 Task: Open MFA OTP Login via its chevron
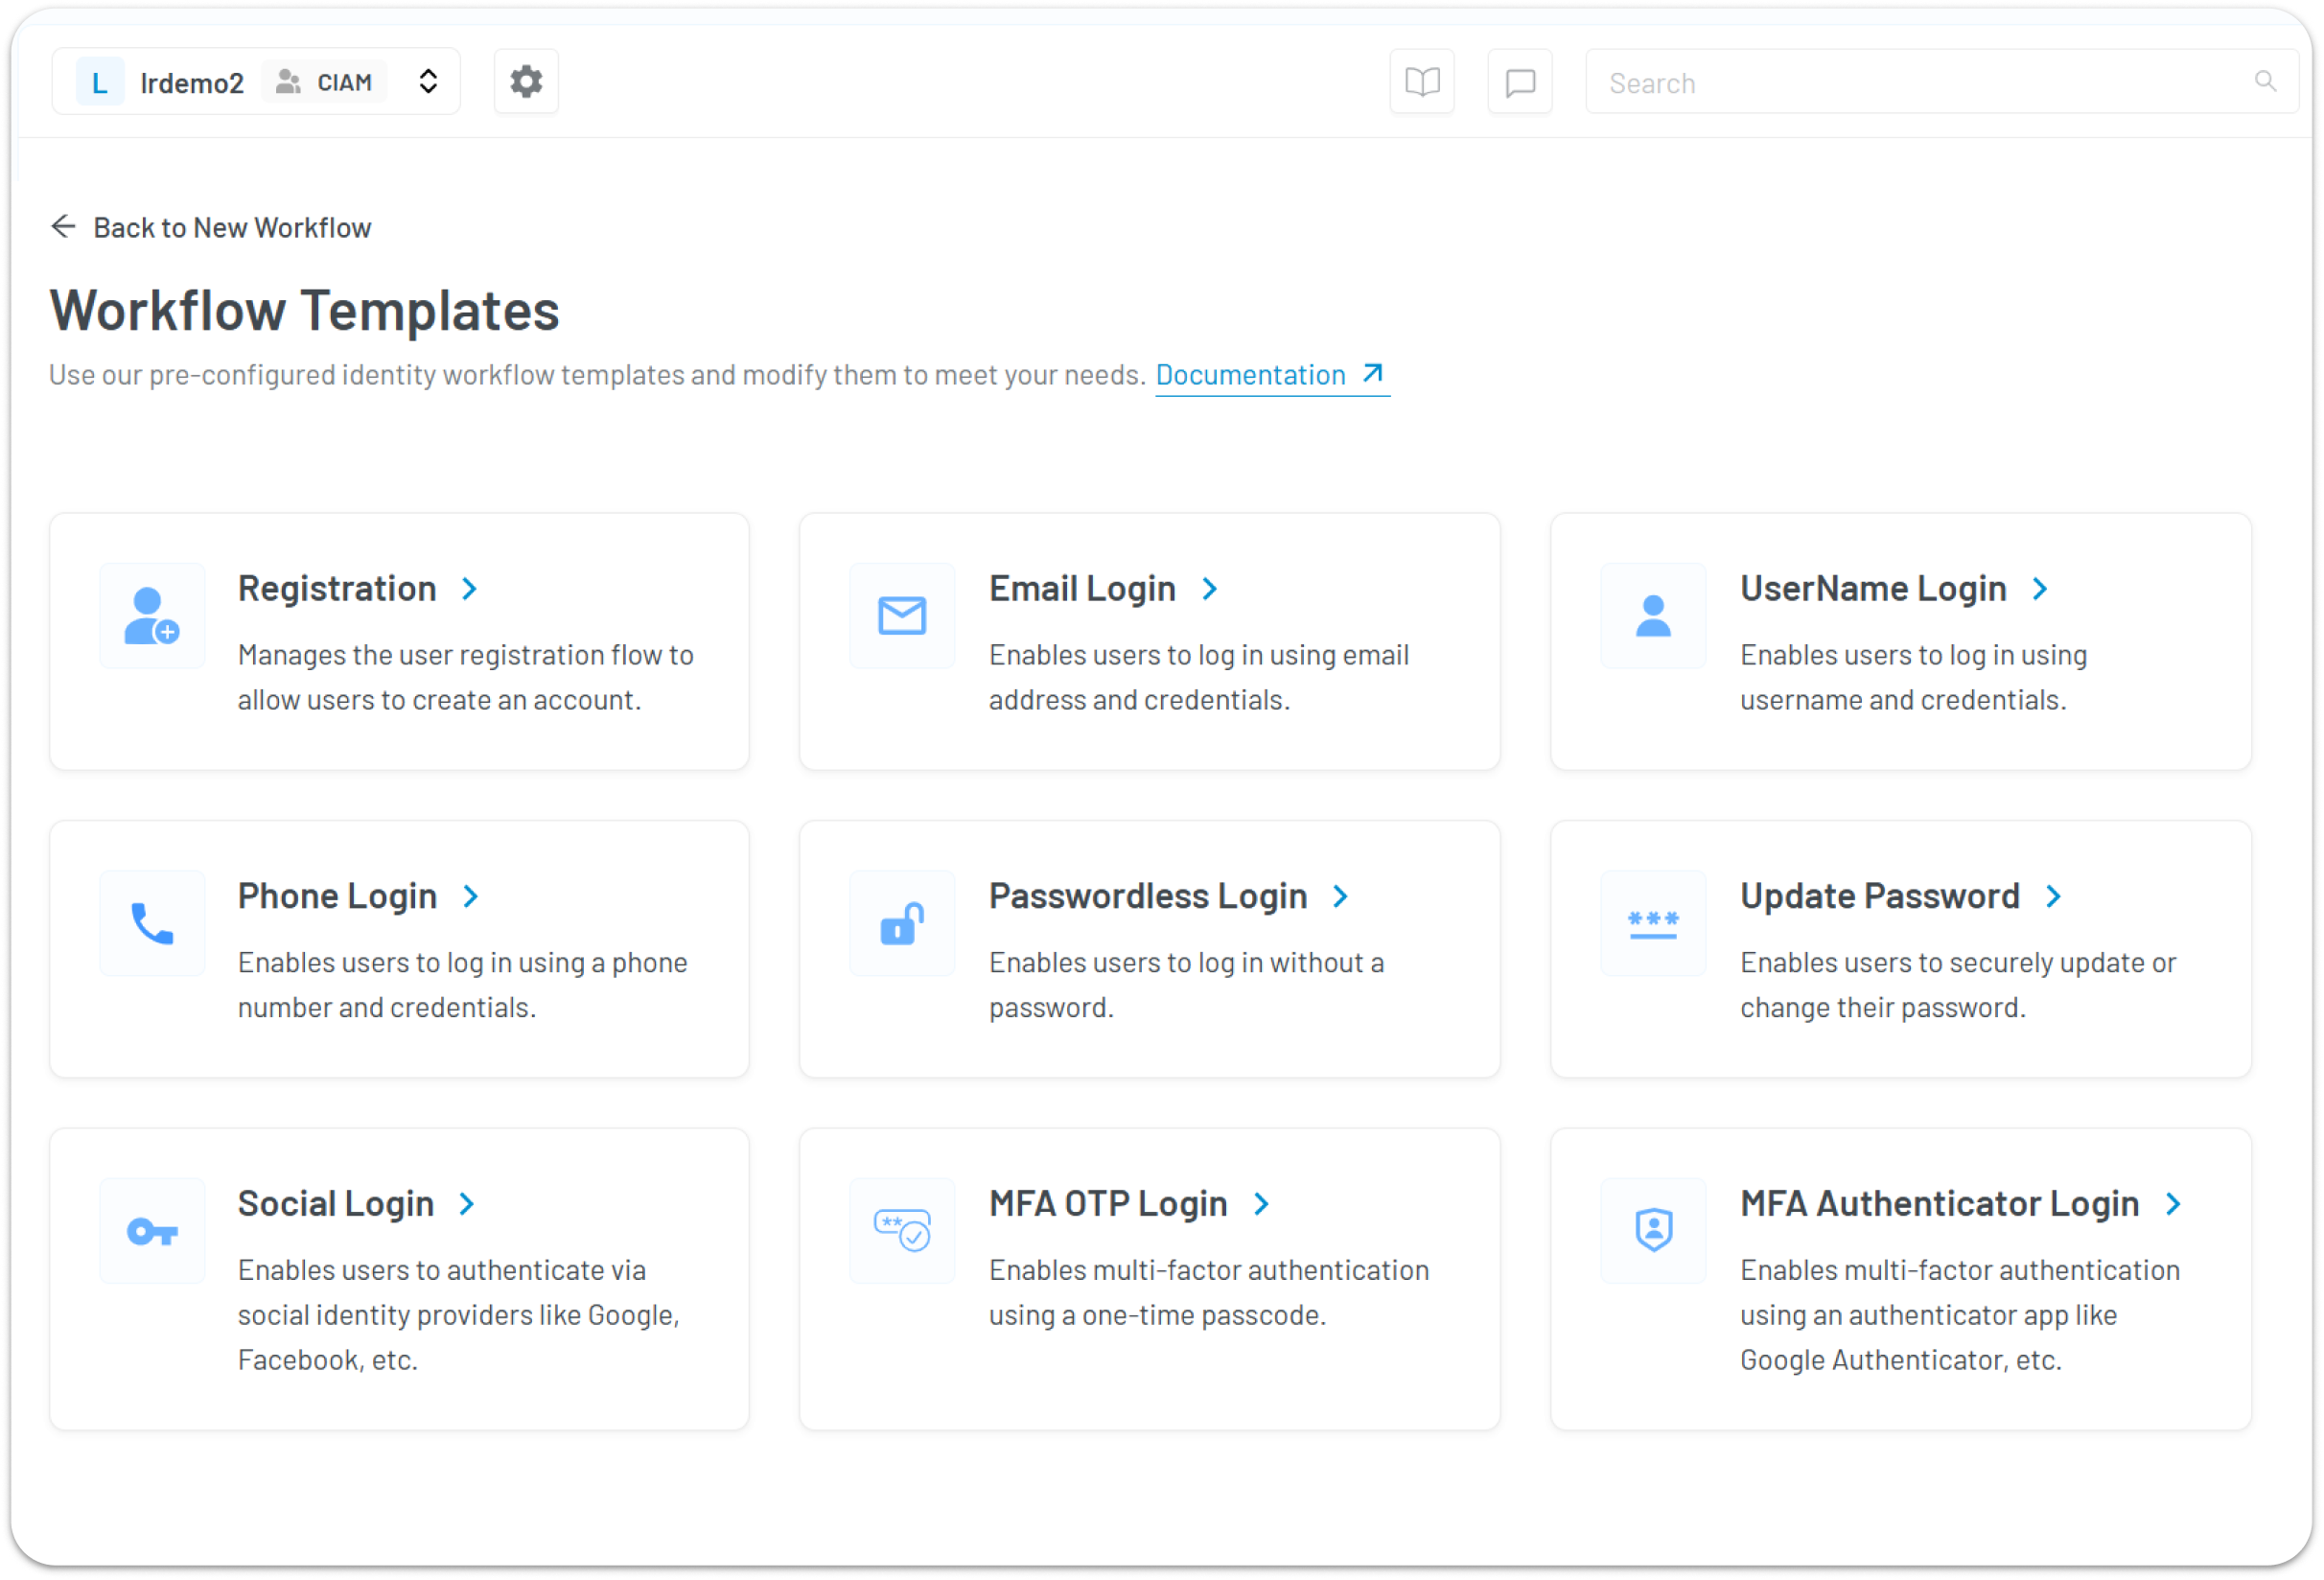pyautogui.click(x=1262, y=1204)
